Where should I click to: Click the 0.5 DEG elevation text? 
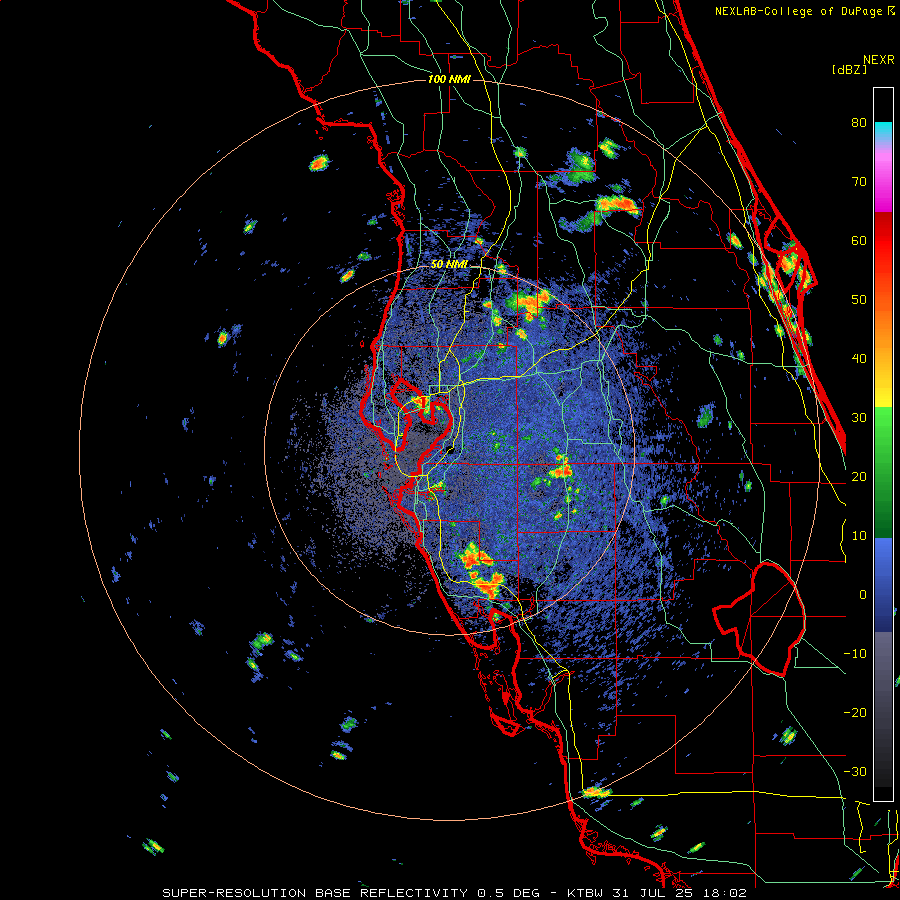pyautogui.click(x=509, y=893)
